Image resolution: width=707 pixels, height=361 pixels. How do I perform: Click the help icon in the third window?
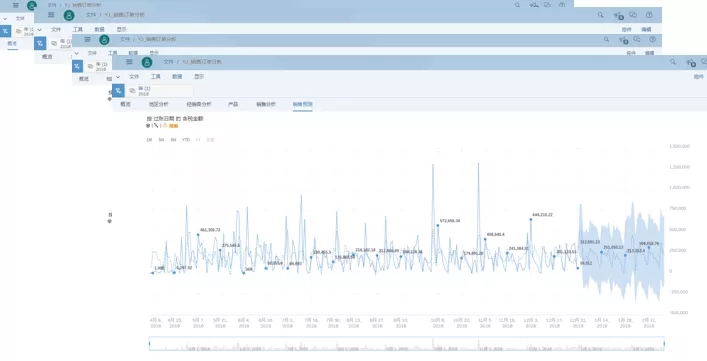coord(652,39)
